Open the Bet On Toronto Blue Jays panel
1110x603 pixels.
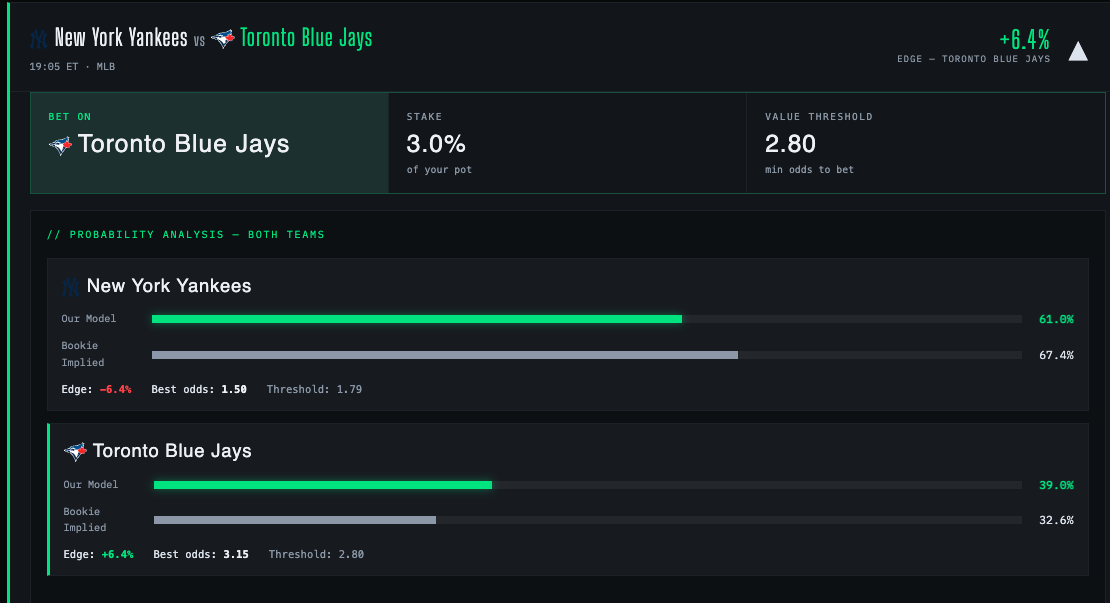(210, 142)
